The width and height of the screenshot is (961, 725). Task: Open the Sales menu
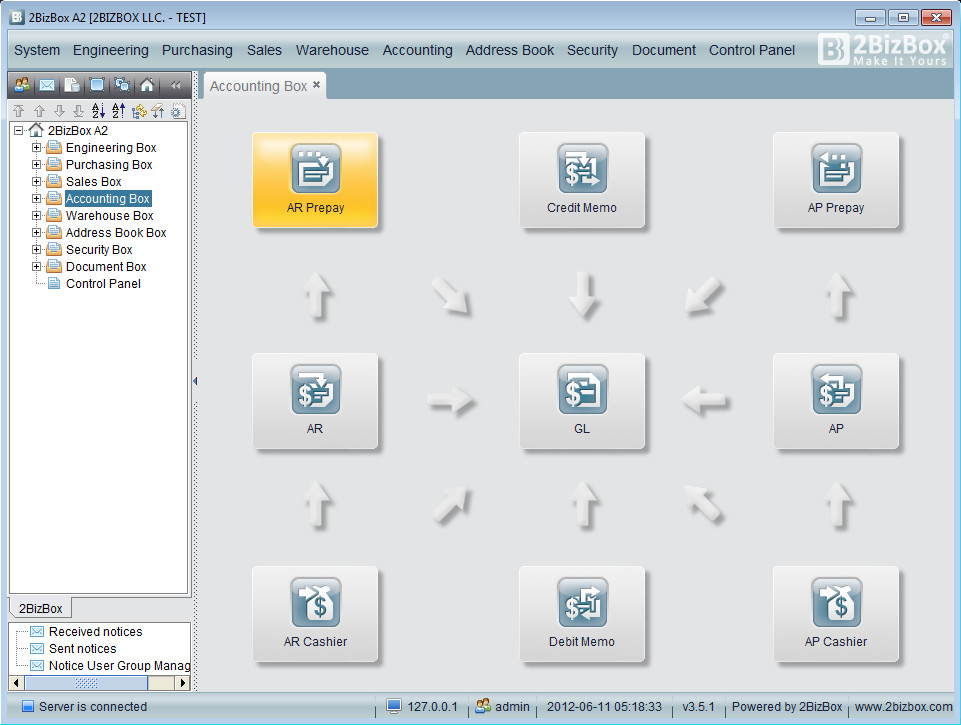(264, 50)
